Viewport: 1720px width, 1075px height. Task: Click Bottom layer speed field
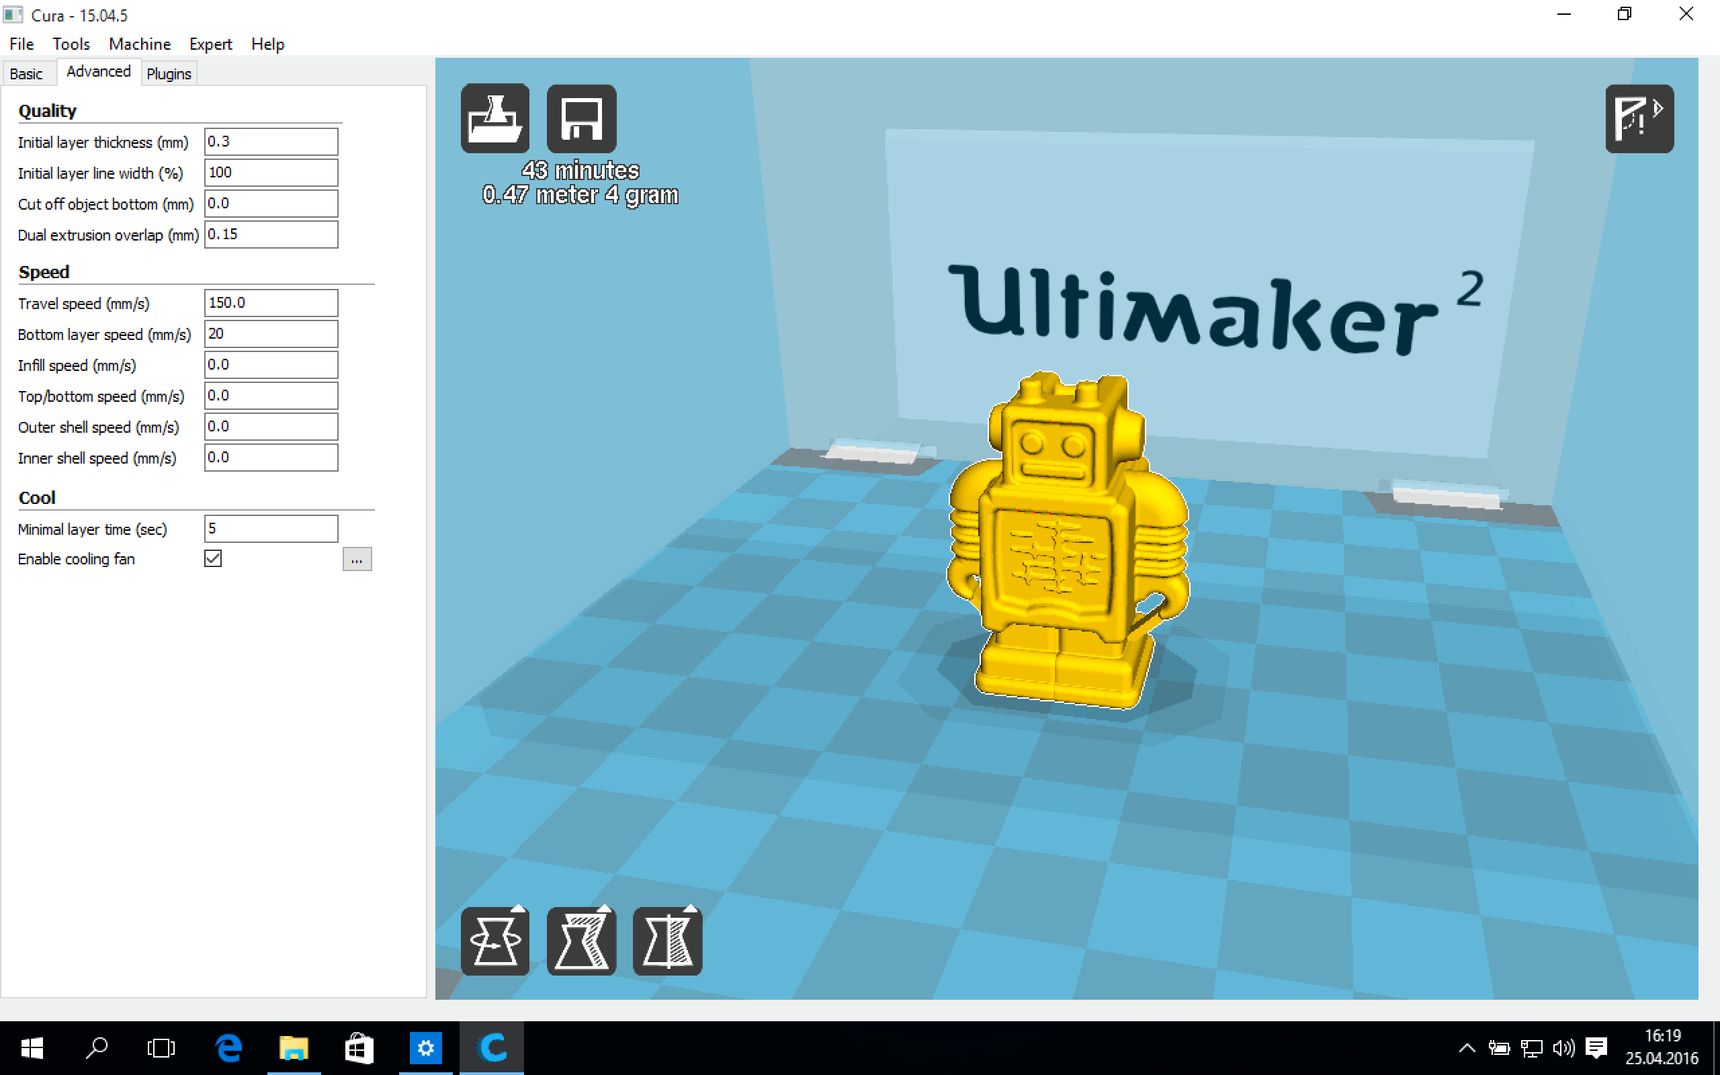[271, 333]
